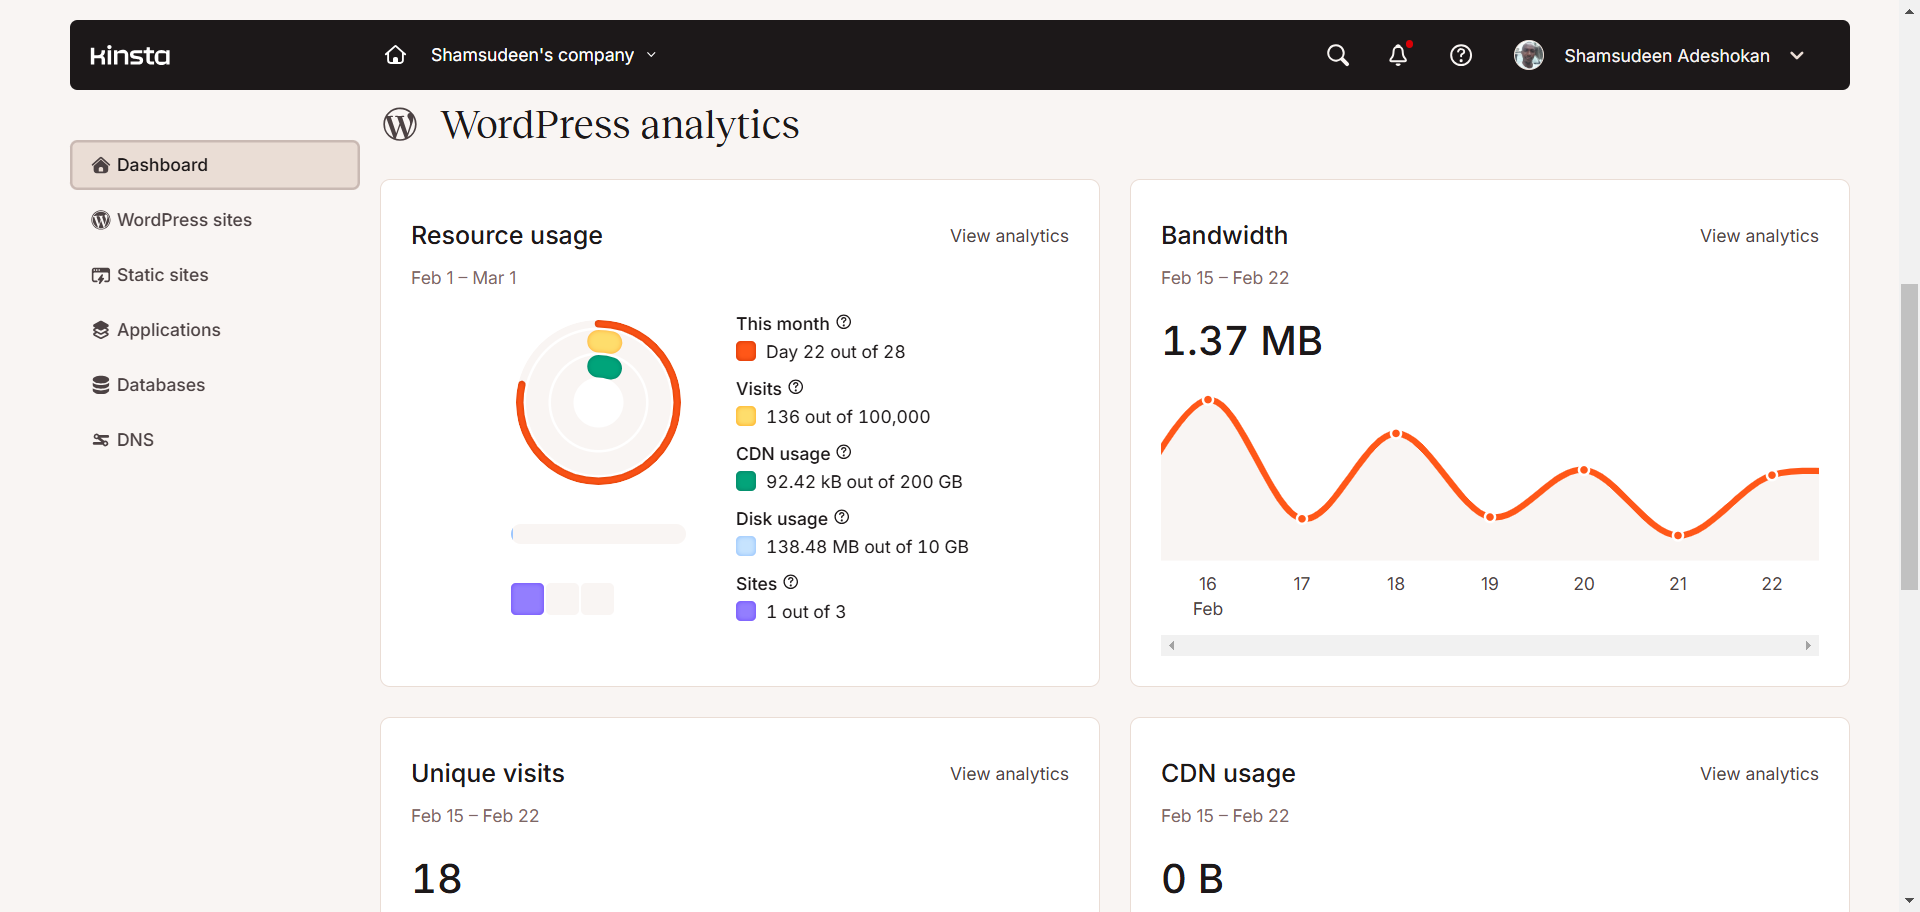The height and width of the screenshot is (912, 1920).
Task: Show info tooltip for CDN usage
Action: [844, 452]
